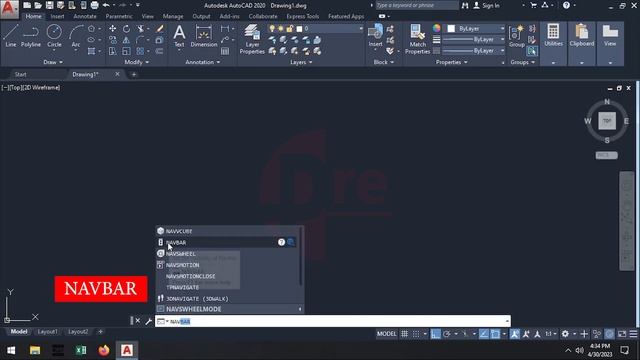The height and width of the screenshot is (360, 640).
Task: Open the Annotate ribbon tab
Action: [x=85, y=16]
